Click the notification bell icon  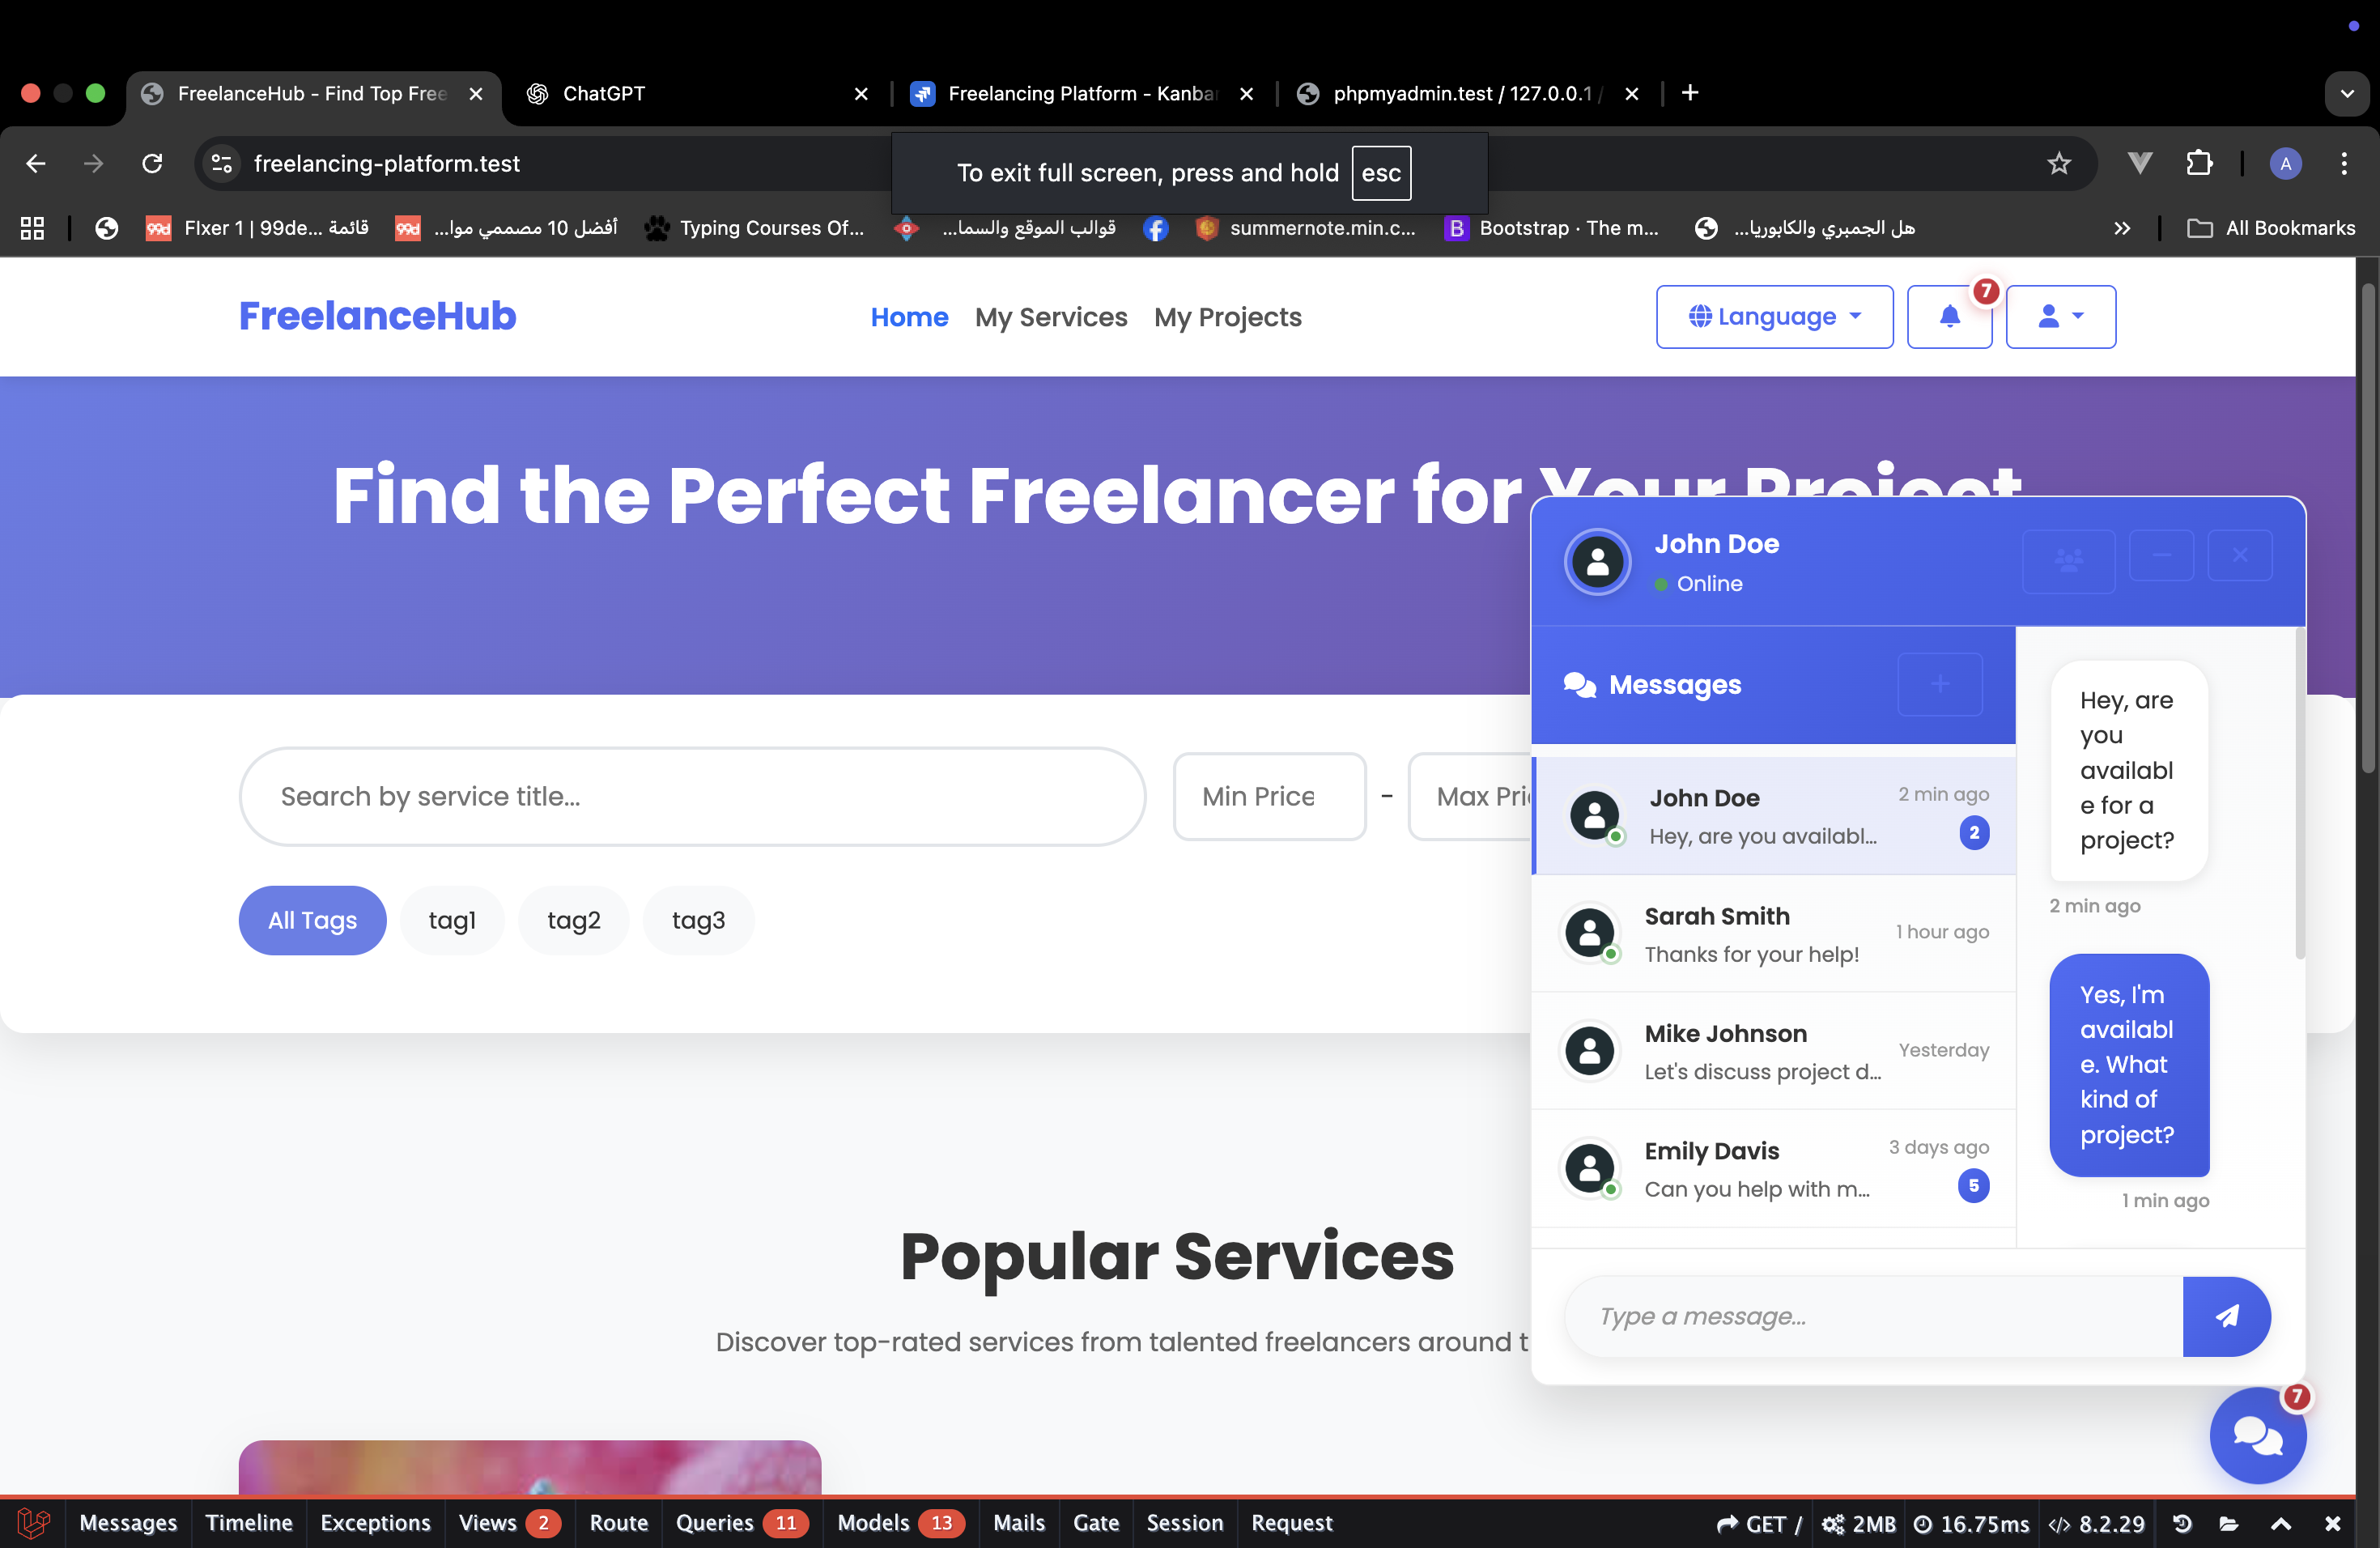point(1949,317)
